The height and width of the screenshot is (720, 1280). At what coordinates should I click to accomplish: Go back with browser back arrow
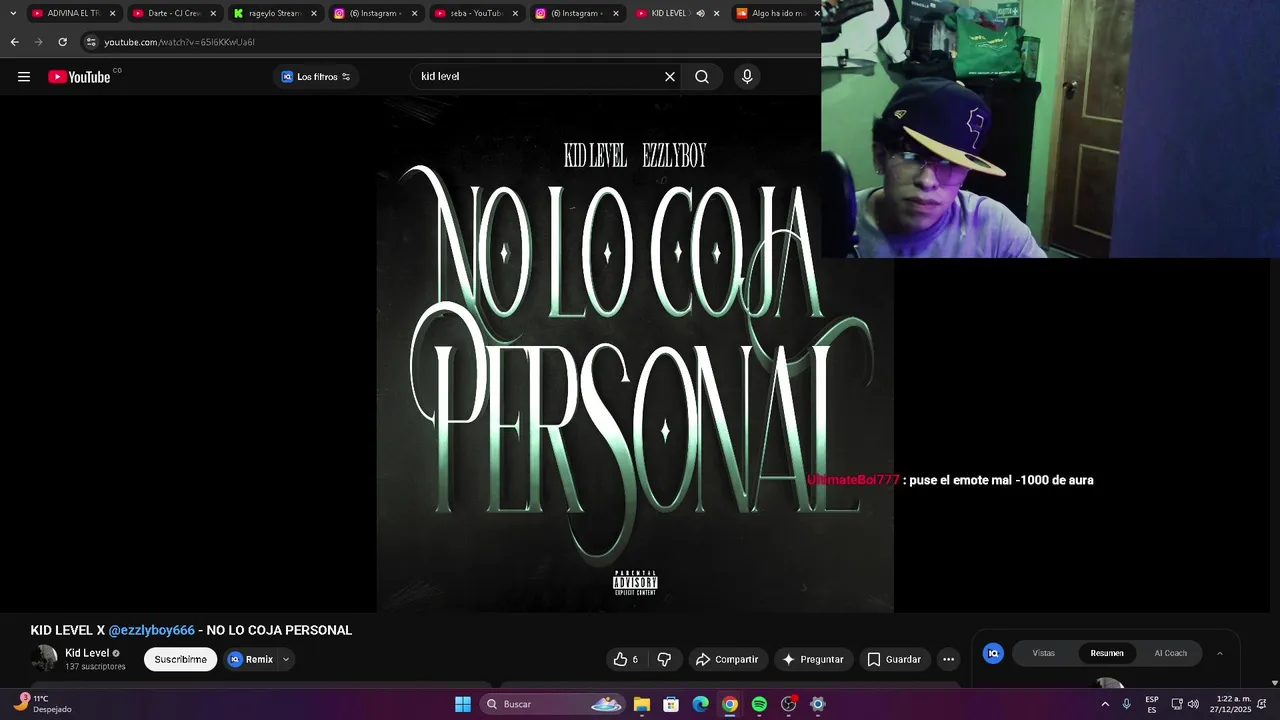[x=14, y=42]
